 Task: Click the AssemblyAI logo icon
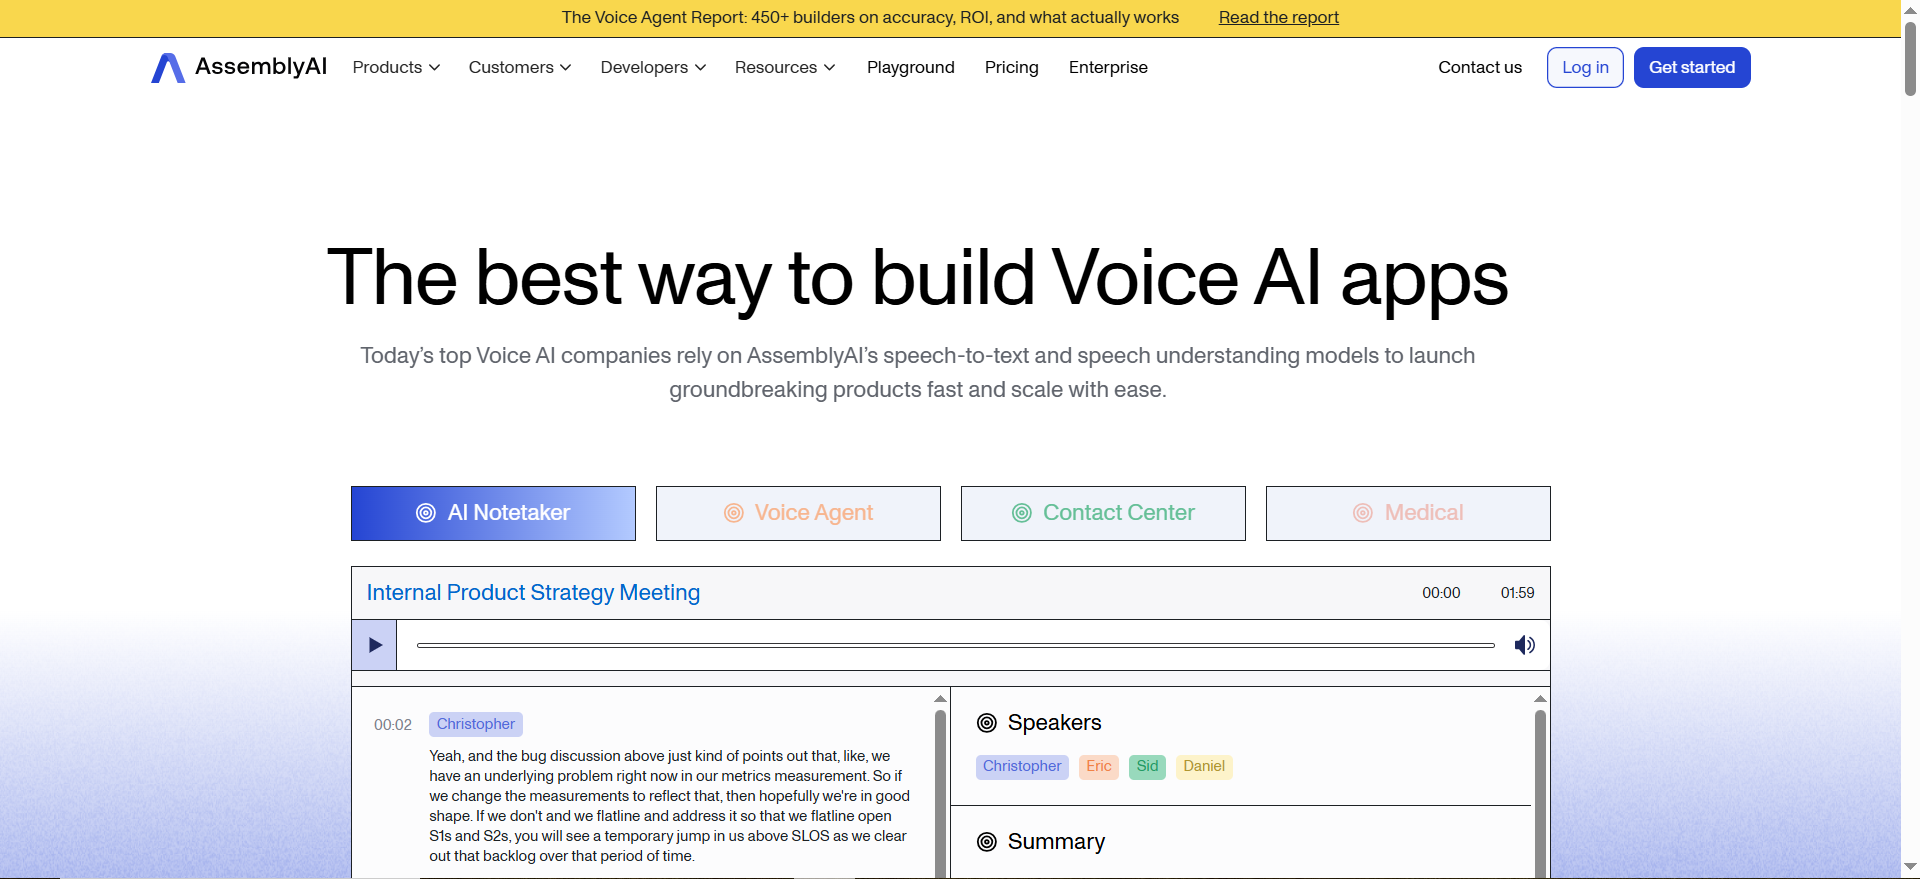(x=168, y=67)
